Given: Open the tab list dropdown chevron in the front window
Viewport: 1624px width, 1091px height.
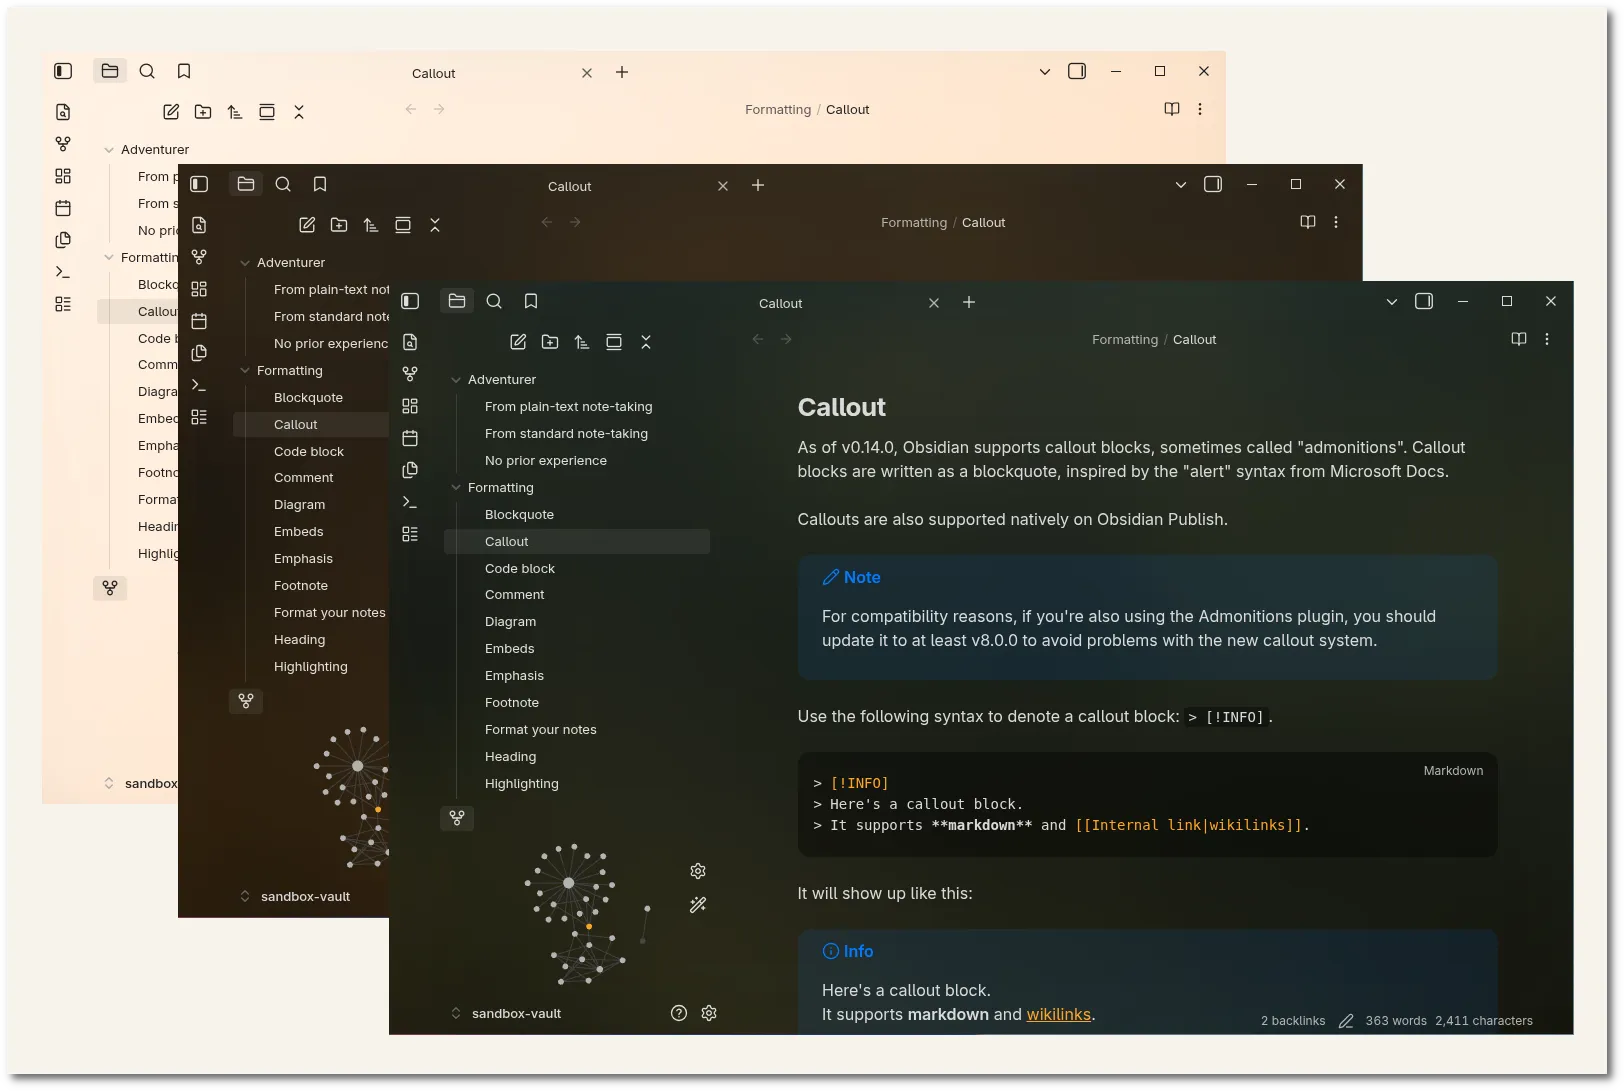Looking at the screenshot, I should (x=1392, y=302).
